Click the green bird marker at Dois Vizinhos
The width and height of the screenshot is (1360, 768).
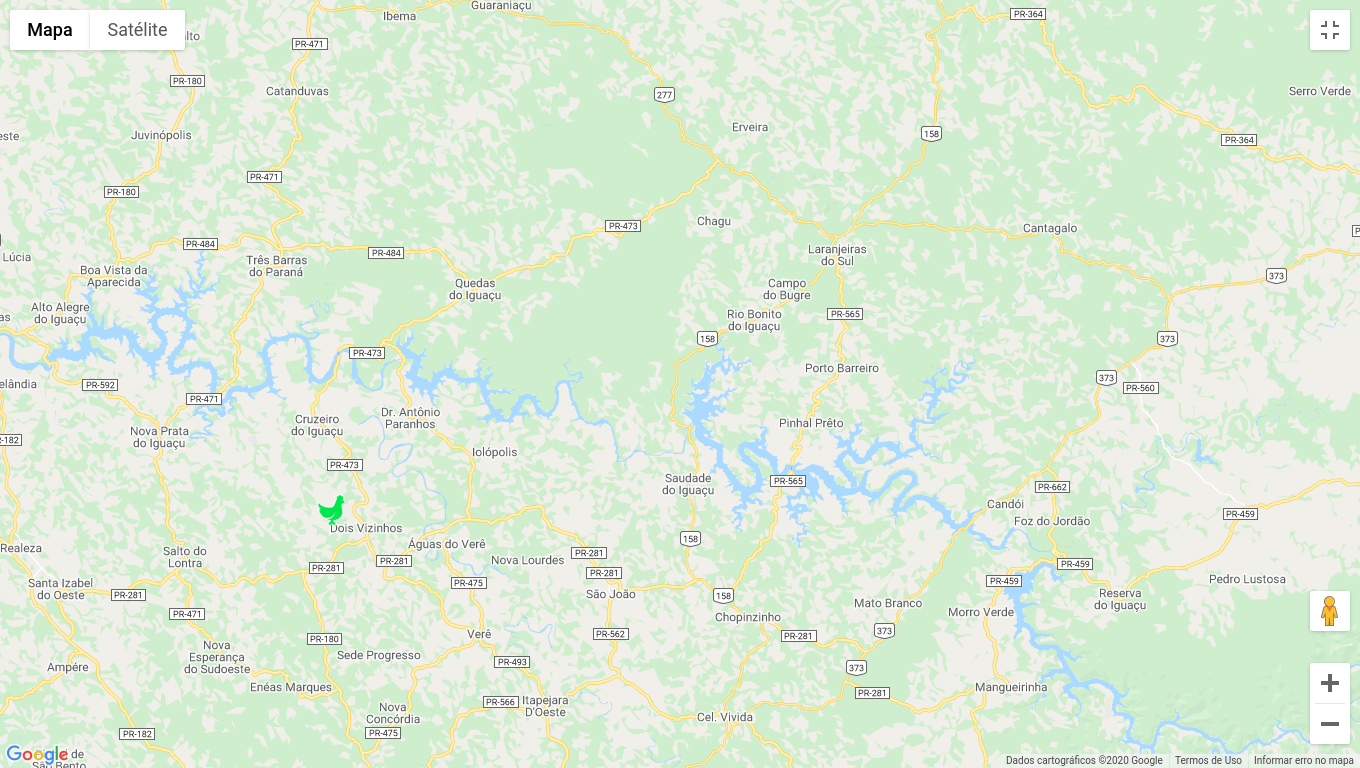tap(332, 510)
